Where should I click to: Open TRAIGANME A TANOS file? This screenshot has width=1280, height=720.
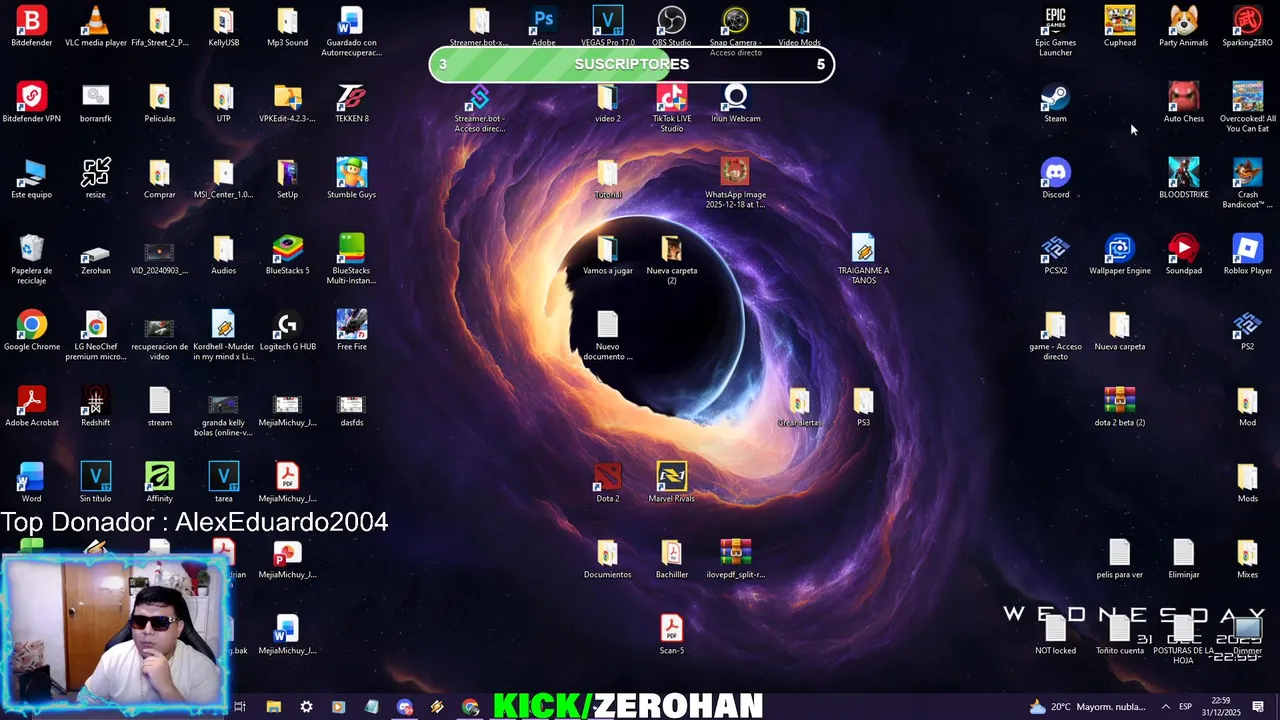(x=864, y=260)
